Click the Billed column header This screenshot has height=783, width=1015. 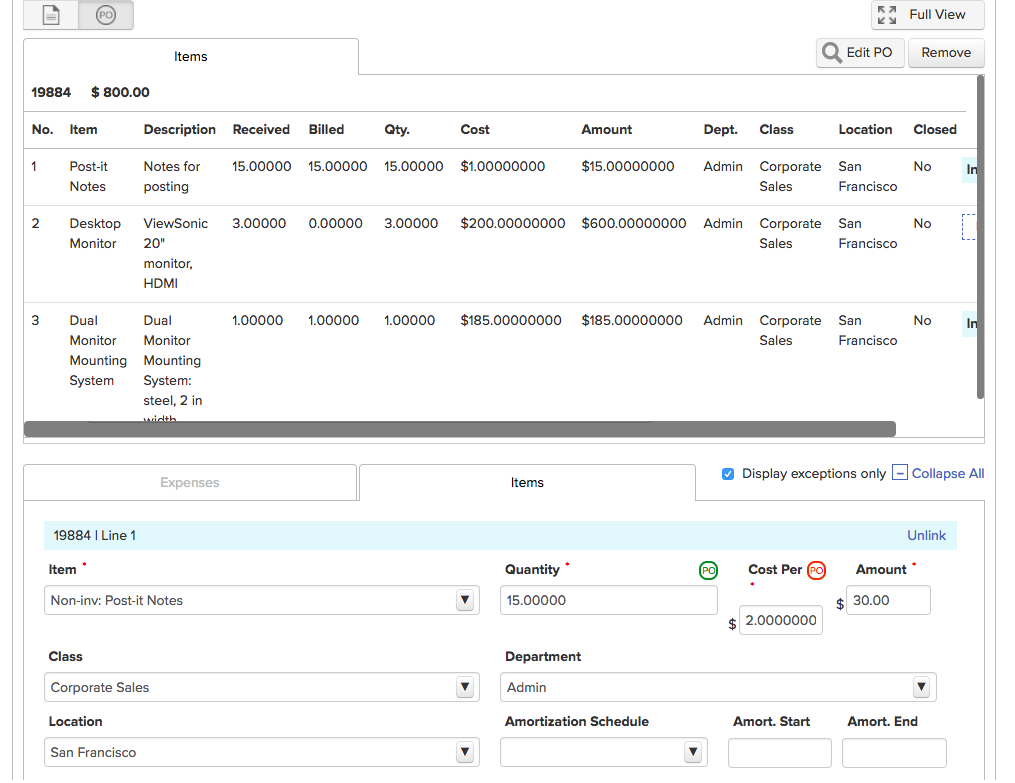point(326,130)
